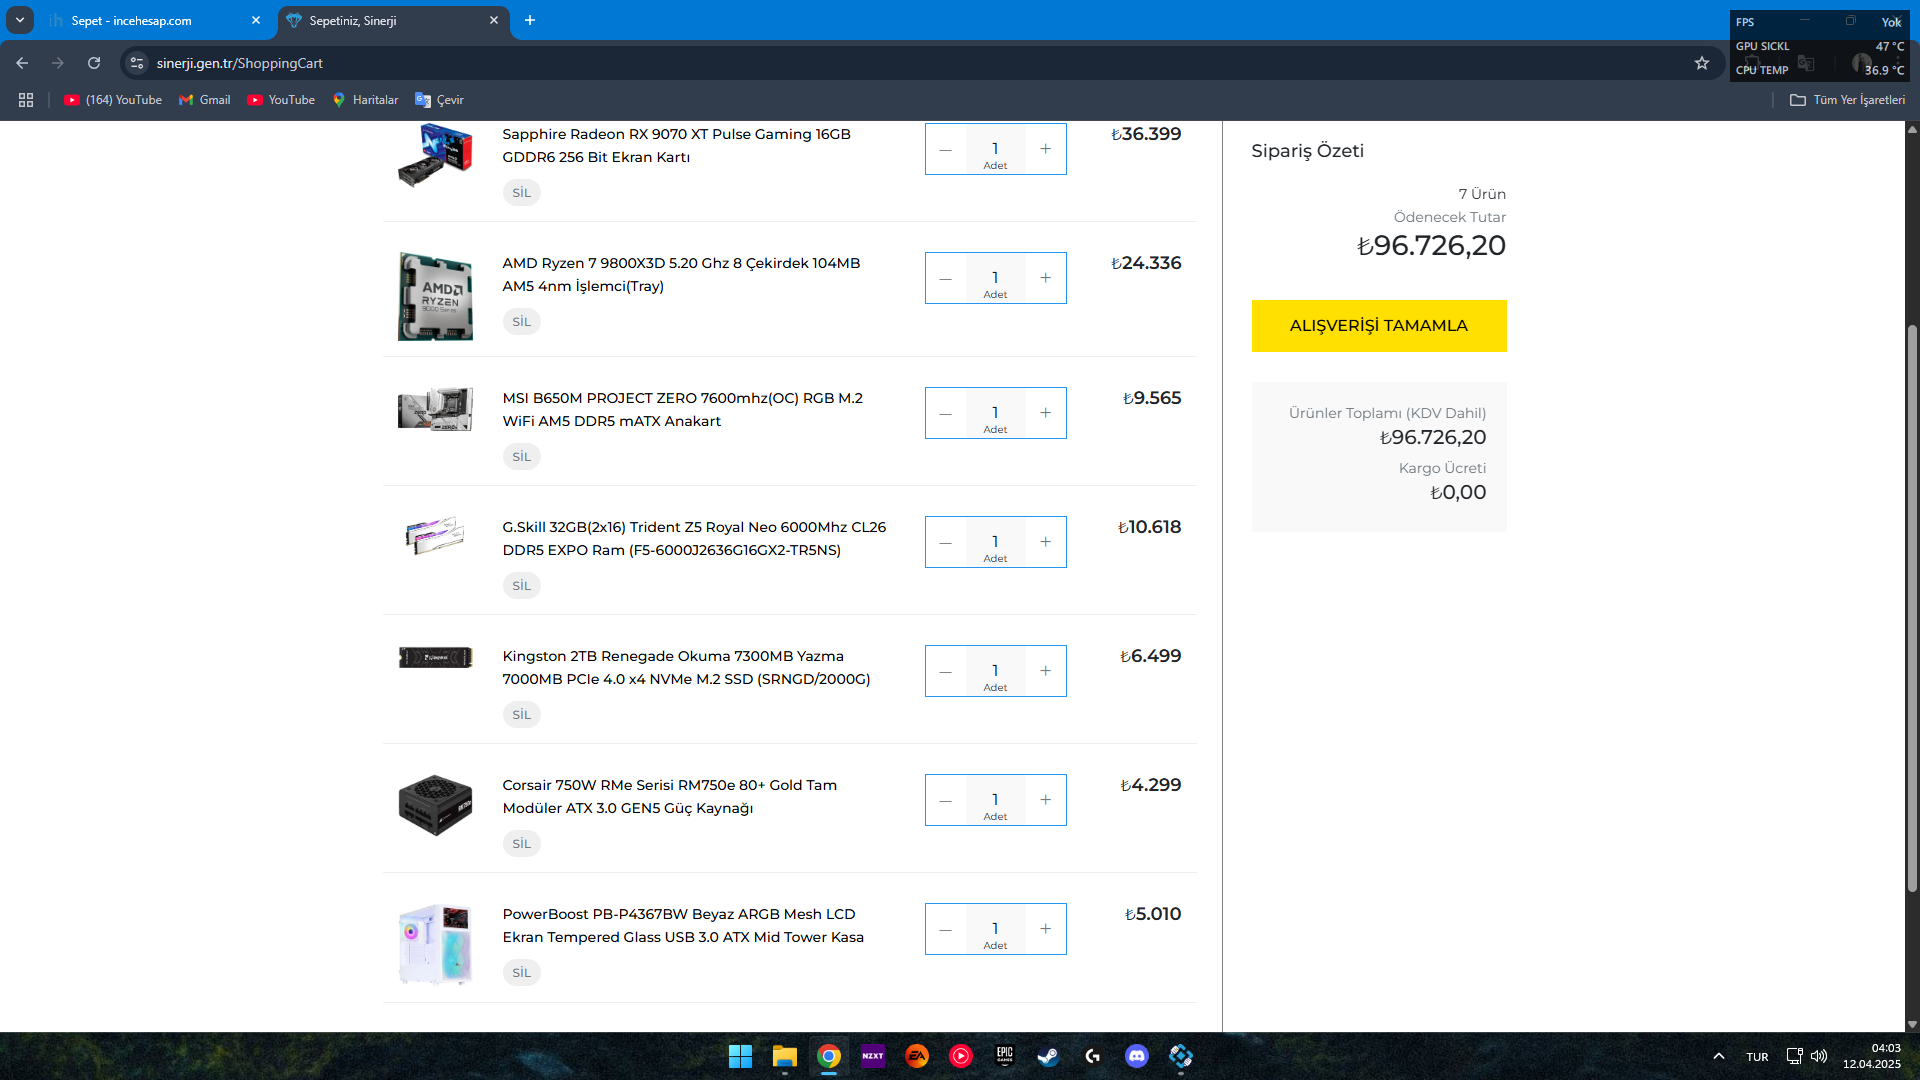This screenshot has height=1080, width=1920.
Task: Open Haritalar bookmark
Action: coord(365,100)
